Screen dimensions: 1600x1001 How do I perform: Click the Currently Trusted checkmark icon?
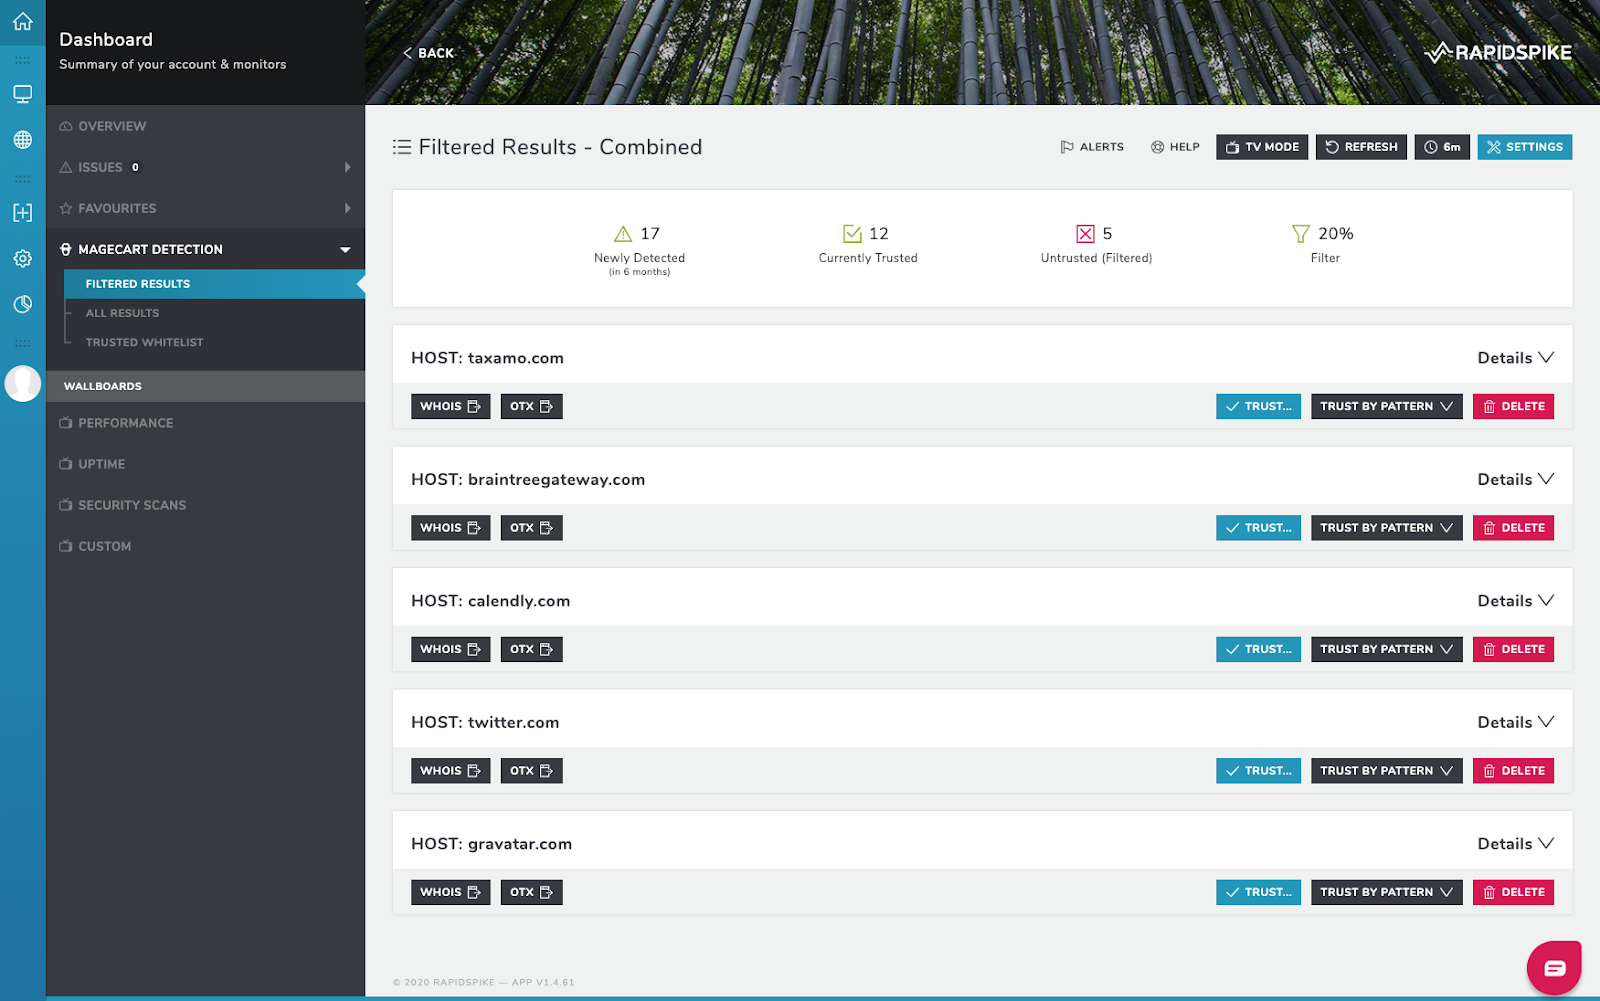point(852,234)
